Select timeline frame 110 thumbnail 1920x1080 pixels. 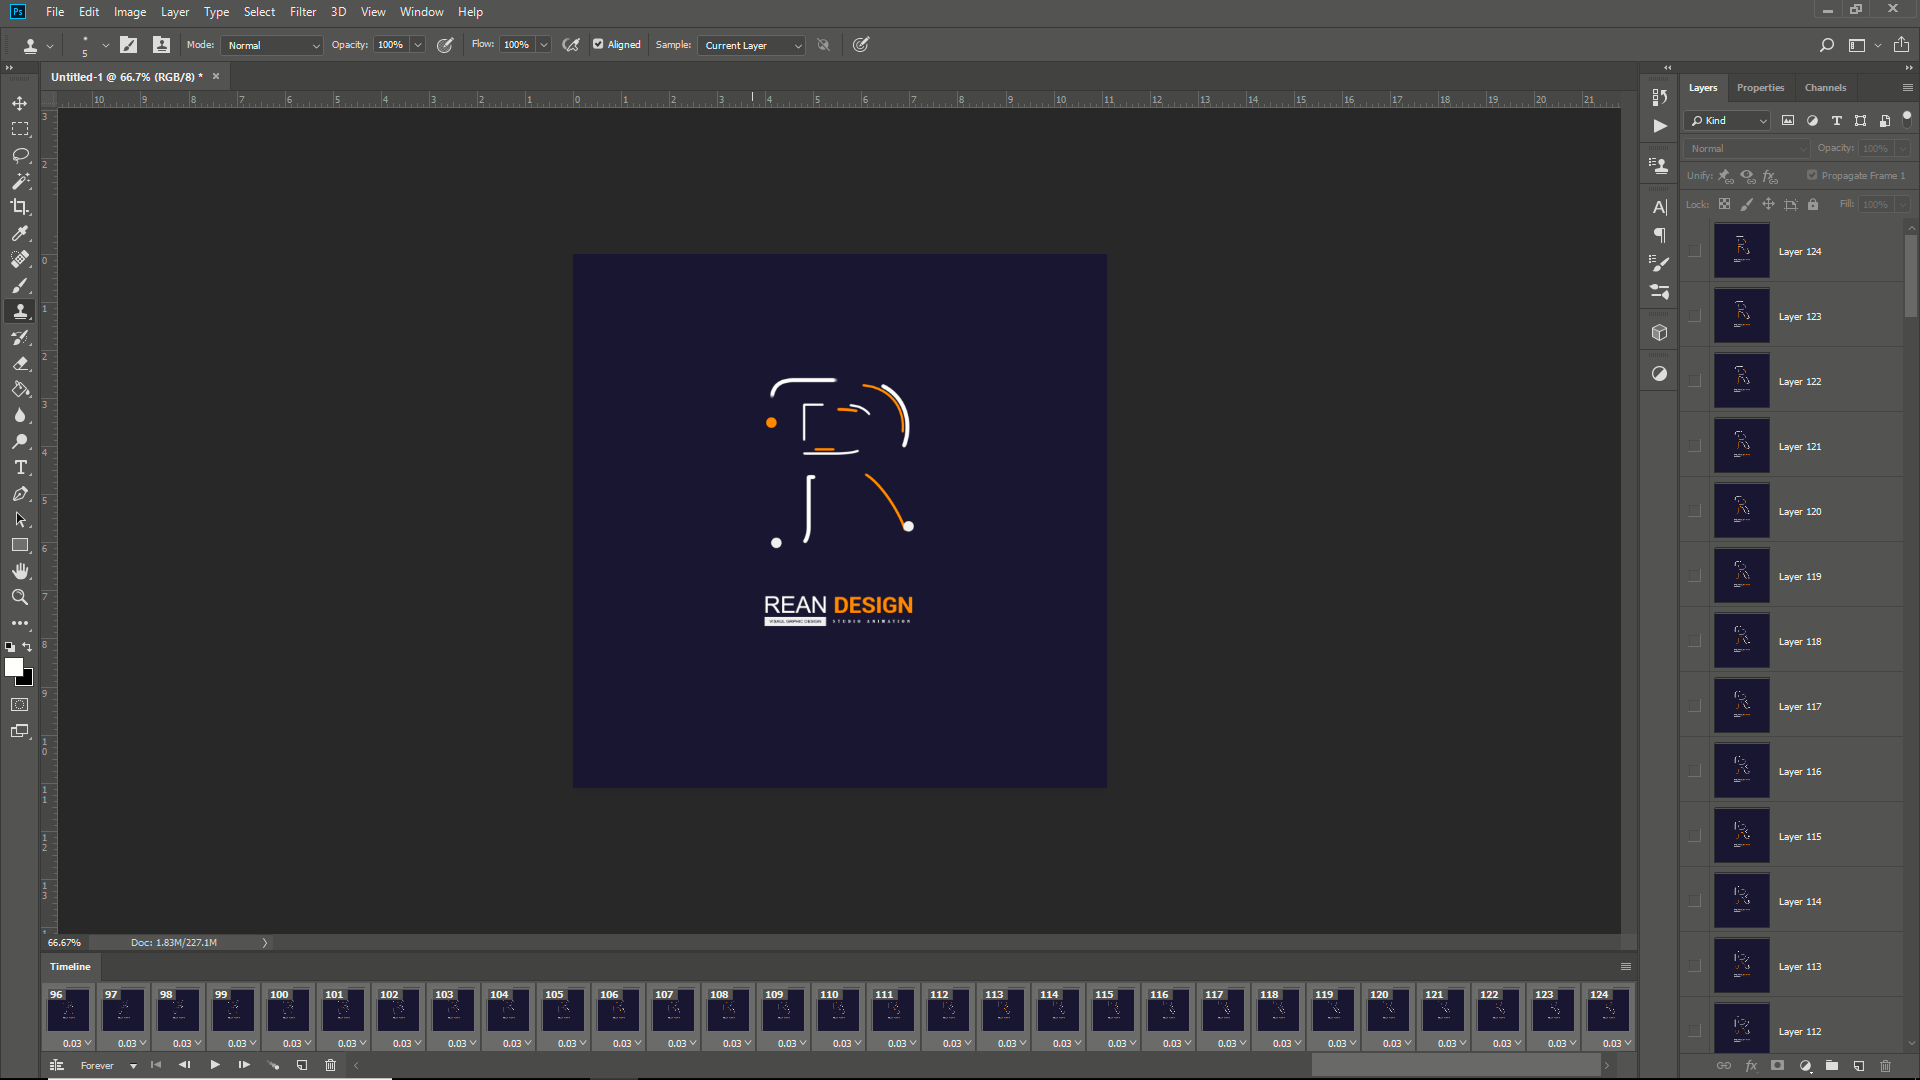[838, 1010]
